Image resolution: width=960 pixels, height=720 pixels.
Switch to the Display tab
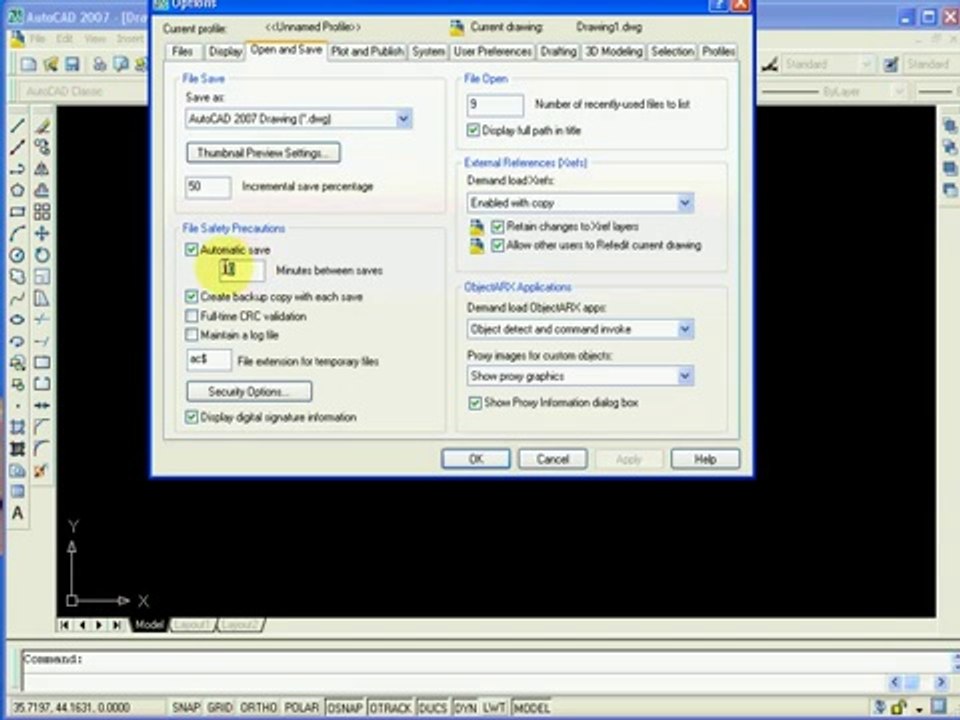point(225,51)
